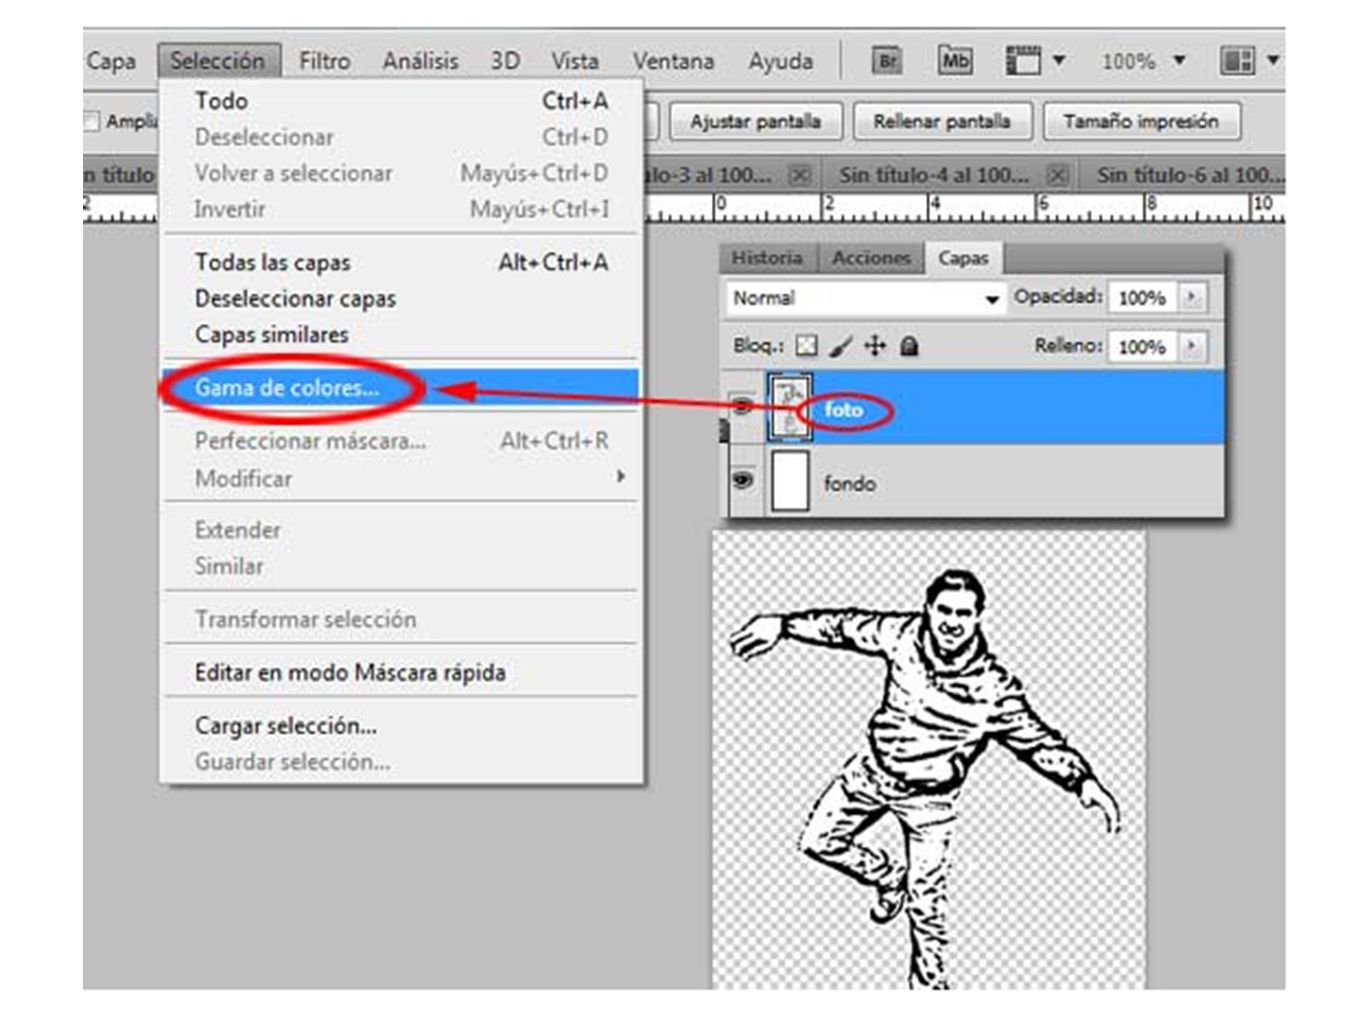This screenshot has width=1365, height=1024.
Task: Launch Bridge with the Br icon
Action: pyautogui.click(x=887, y=61)
